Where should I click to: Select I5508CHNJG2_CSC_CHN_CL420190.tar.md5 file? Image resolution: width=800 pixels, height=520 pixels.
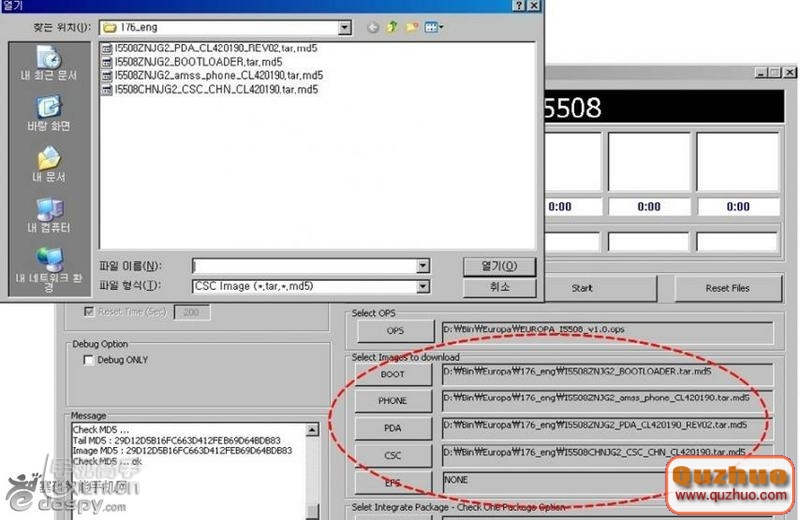coord(210,89)
